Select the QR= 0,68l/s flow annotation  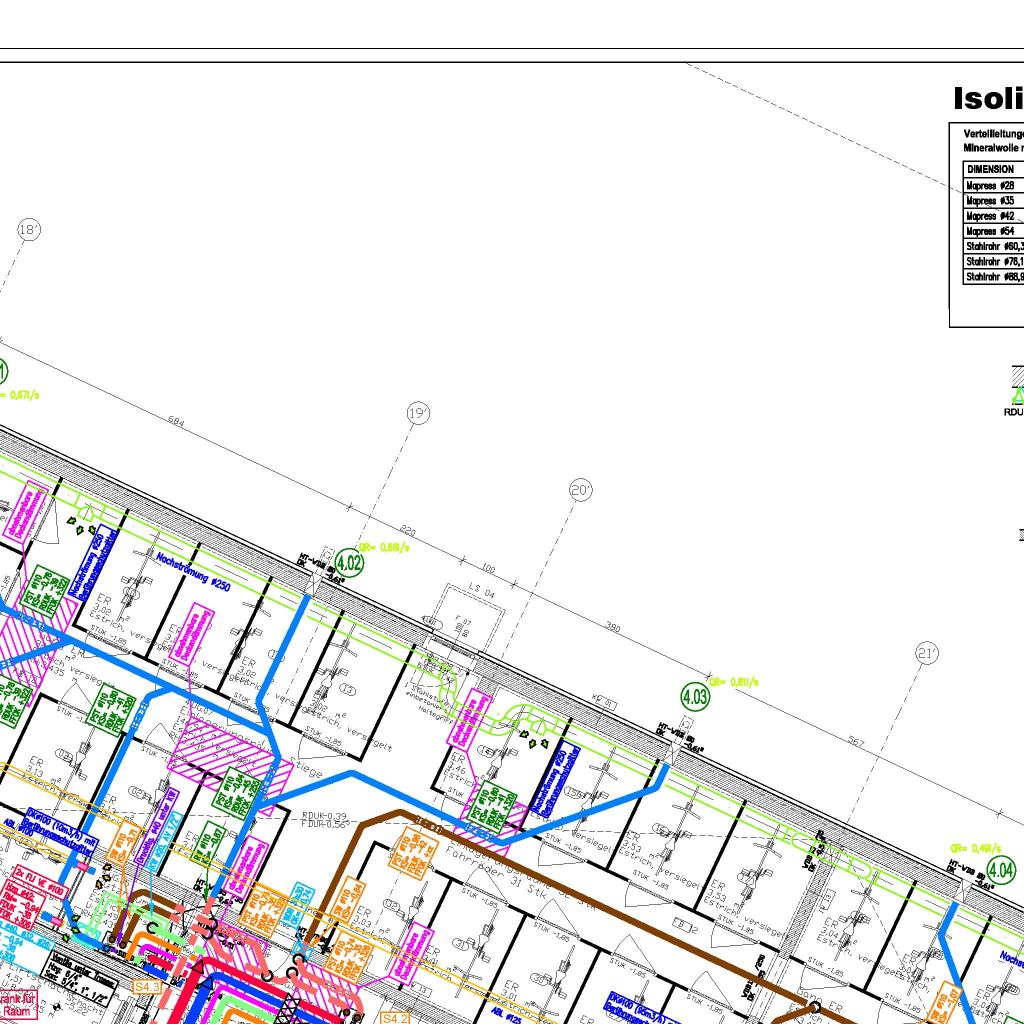384,547
